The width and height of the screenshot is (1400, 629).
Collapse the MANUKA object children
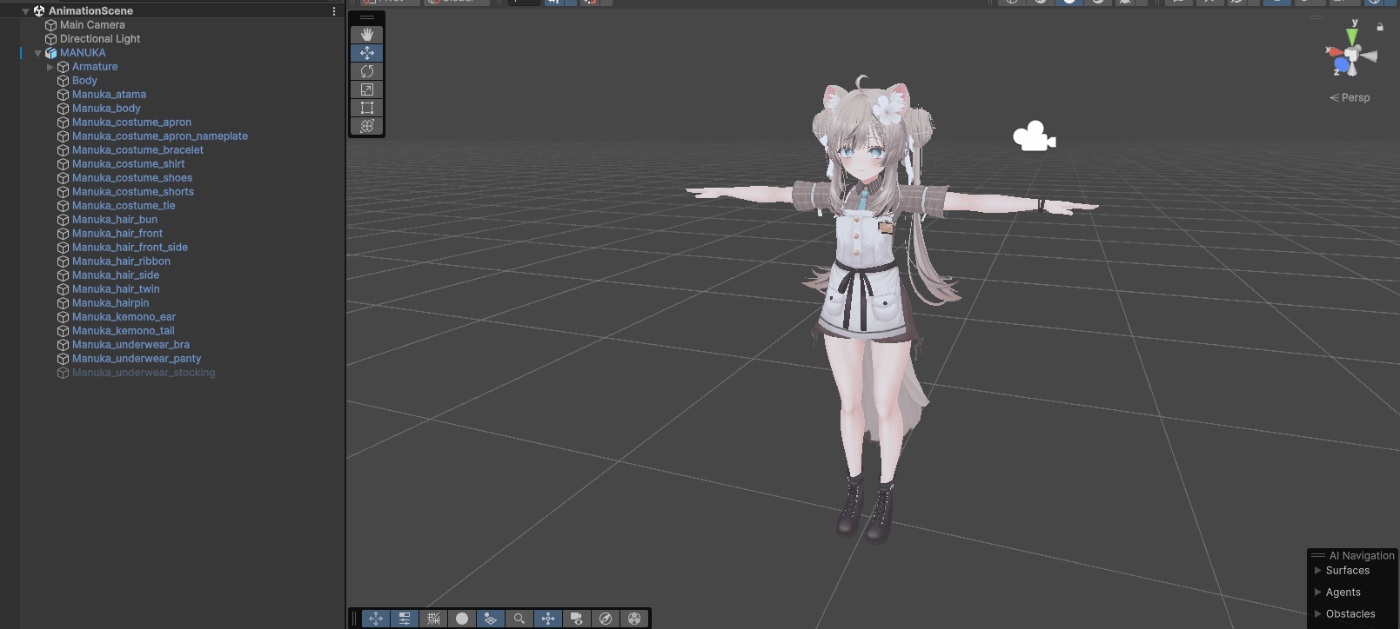click(38, 53)
